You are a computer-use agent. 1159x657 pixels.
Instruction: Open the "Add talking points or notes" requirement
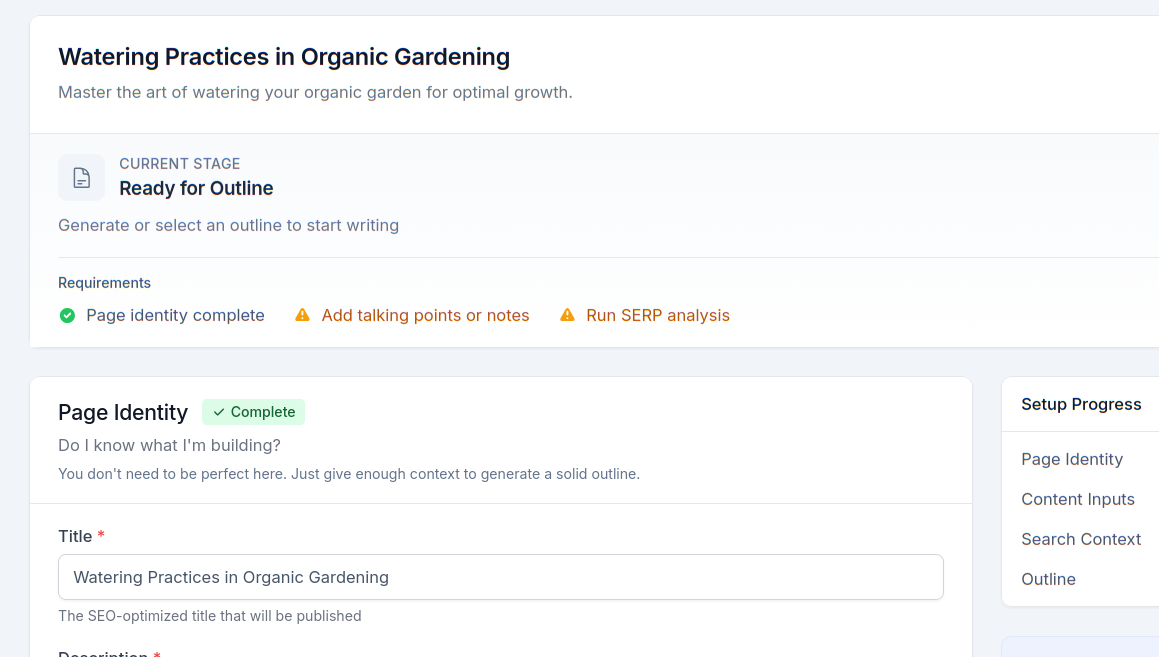[x=425, y=315]
